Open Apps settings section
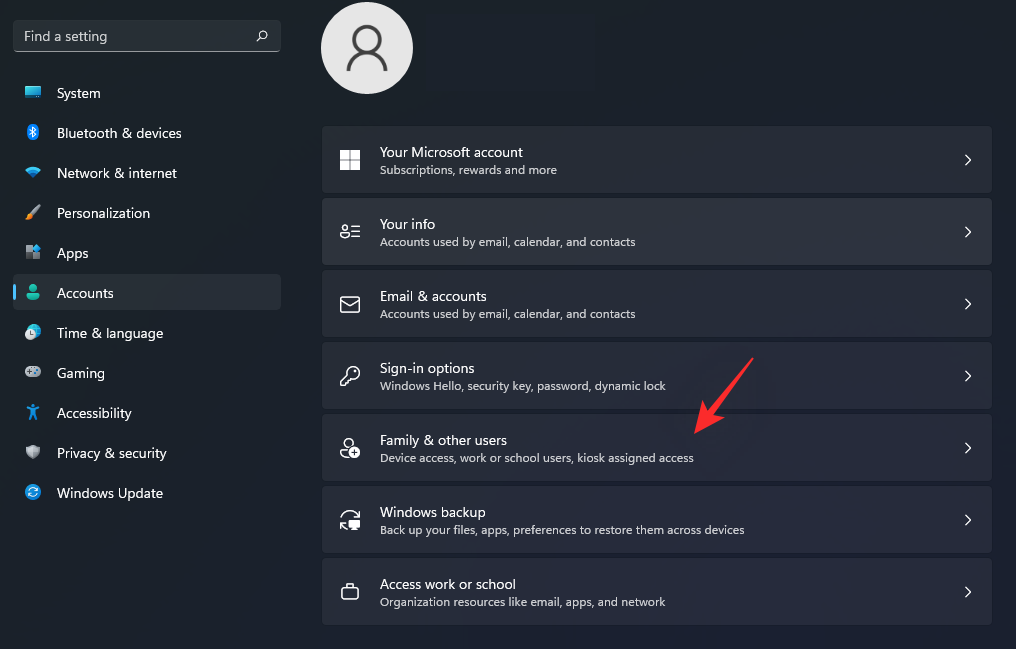Image resolution: width=1016 pixels, height=649 pixels. [146, 253]
